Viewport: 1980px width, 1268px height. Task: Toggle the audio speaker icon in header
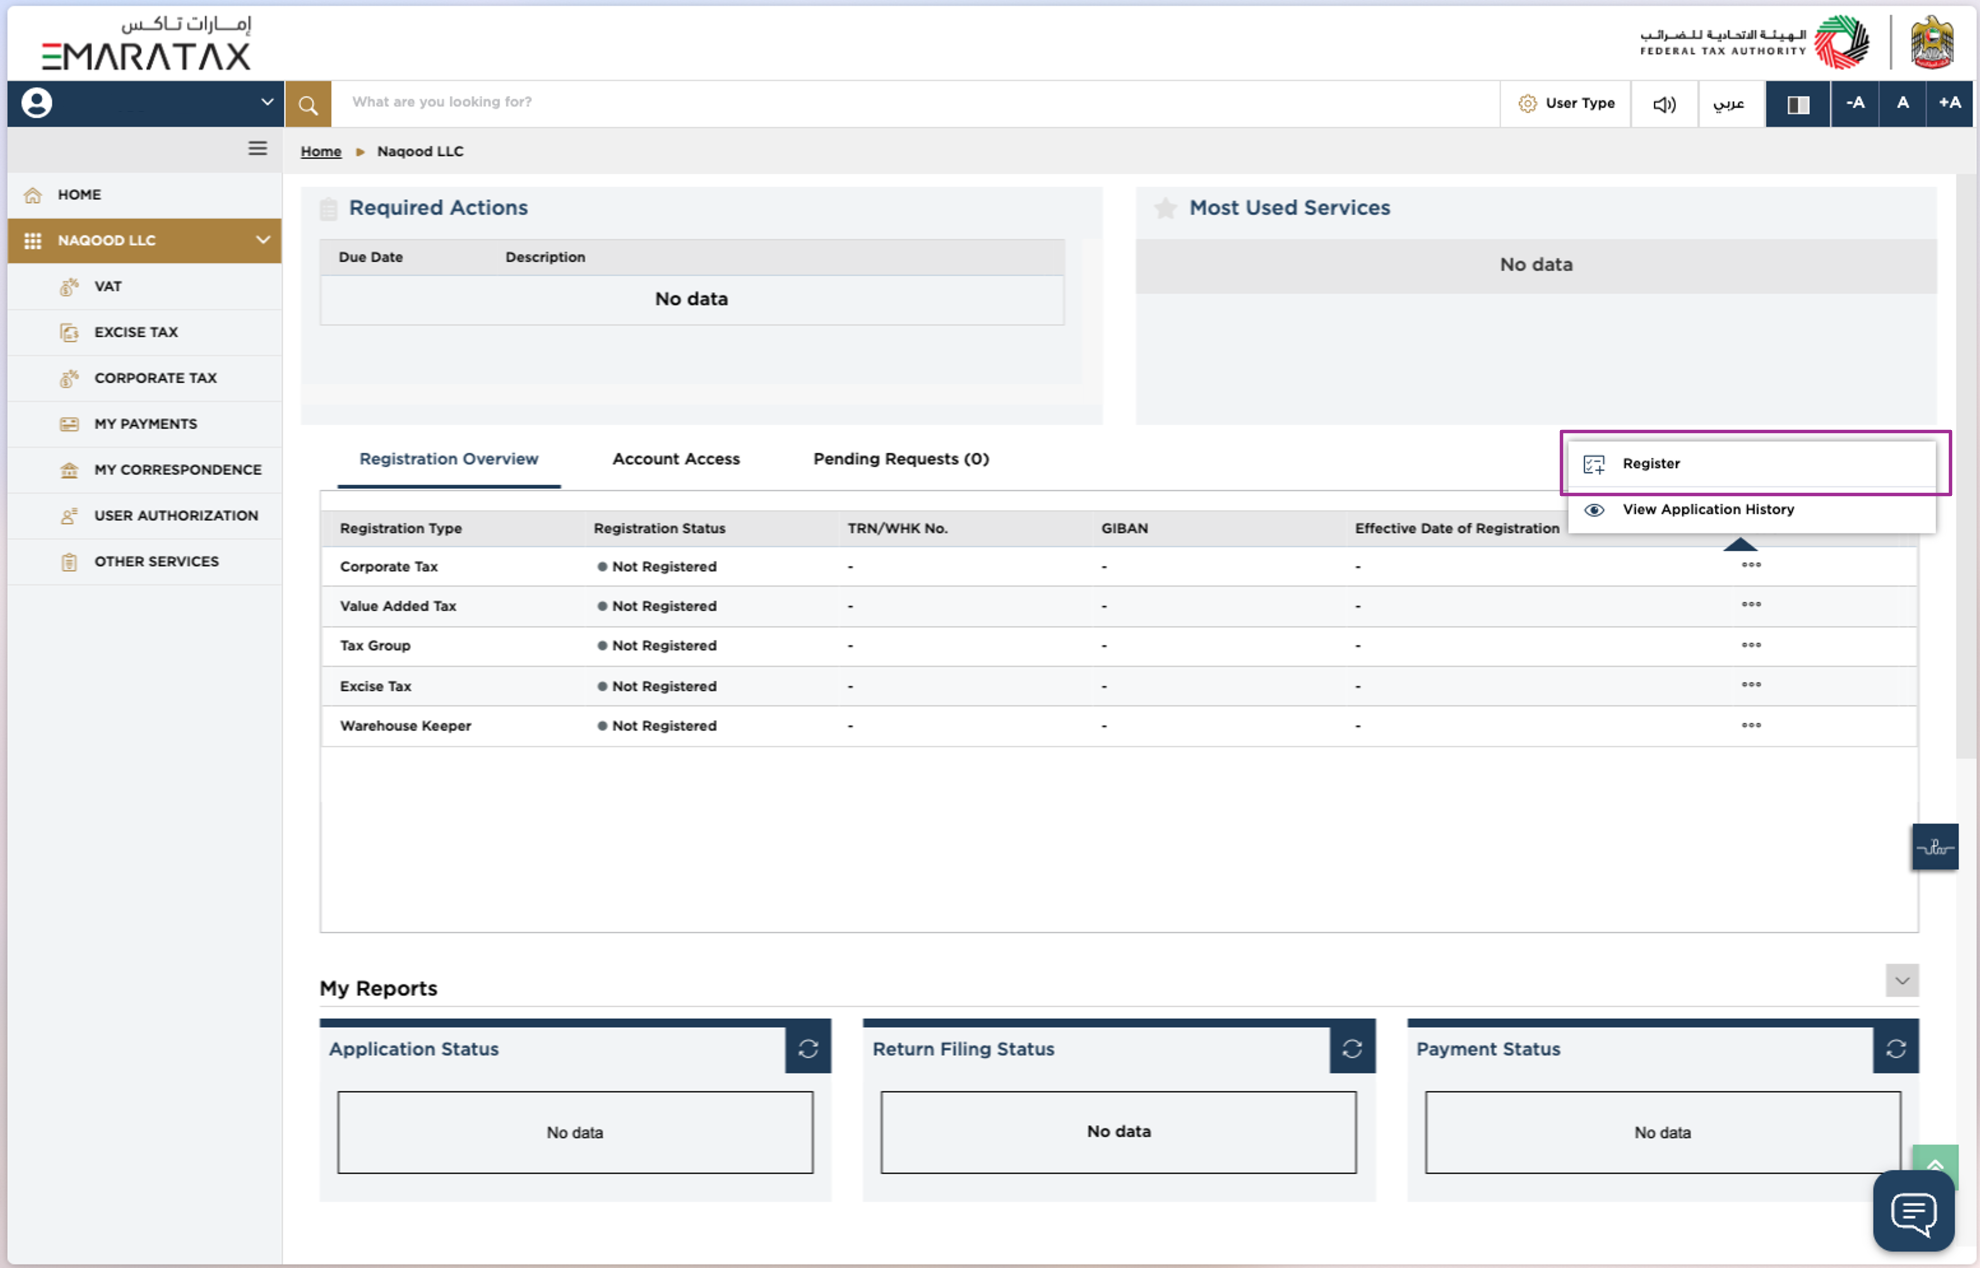pos(1664,104)
